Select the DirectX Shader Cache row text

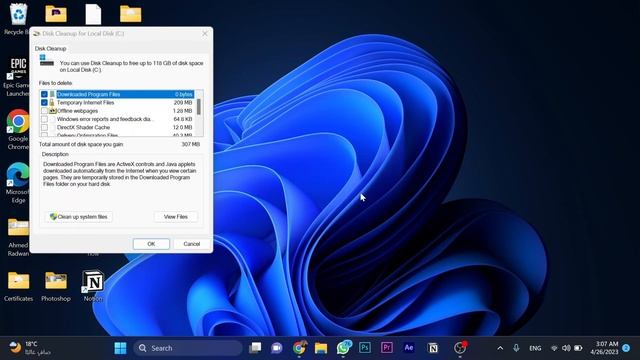[x=83, y=127]
